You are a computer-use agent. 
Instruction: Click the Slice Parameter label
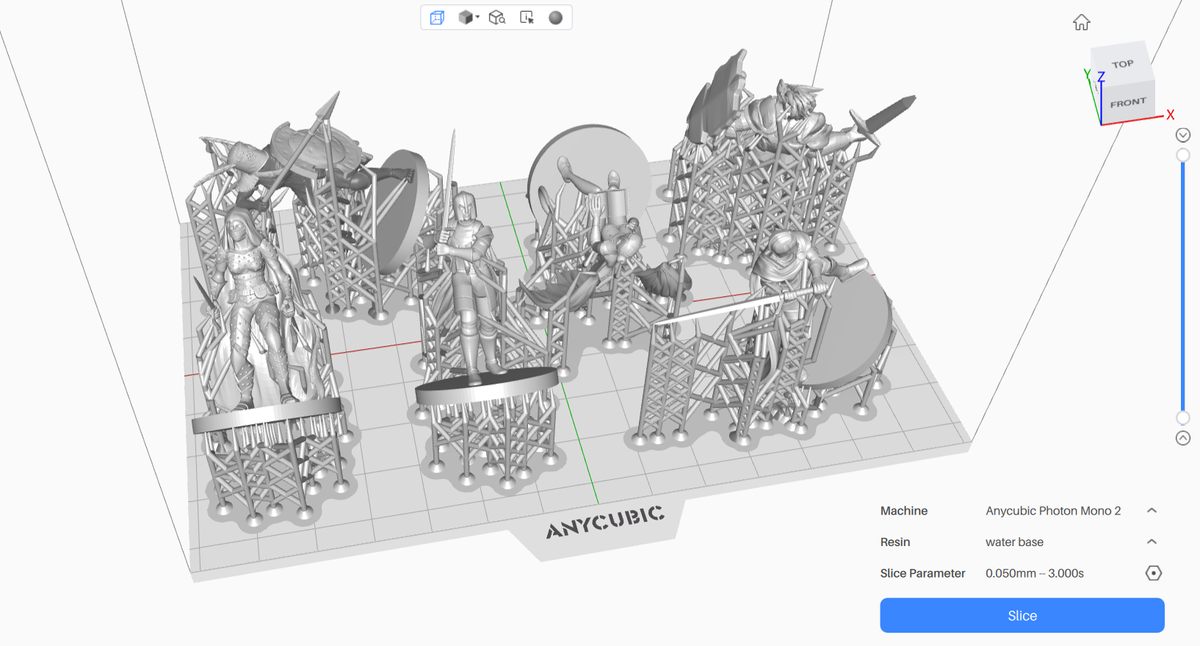(923, 573)
